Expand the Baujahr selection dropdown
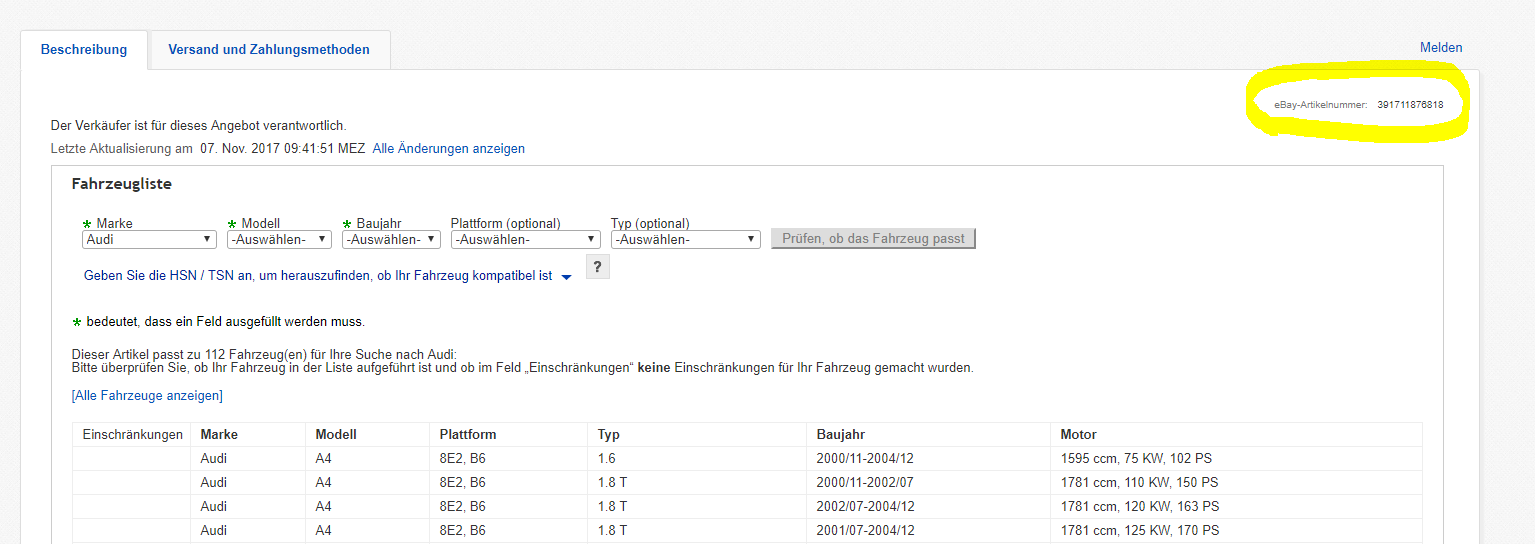Image resolution: width=1535 pixels, height=544 pixels. [391, 240]
